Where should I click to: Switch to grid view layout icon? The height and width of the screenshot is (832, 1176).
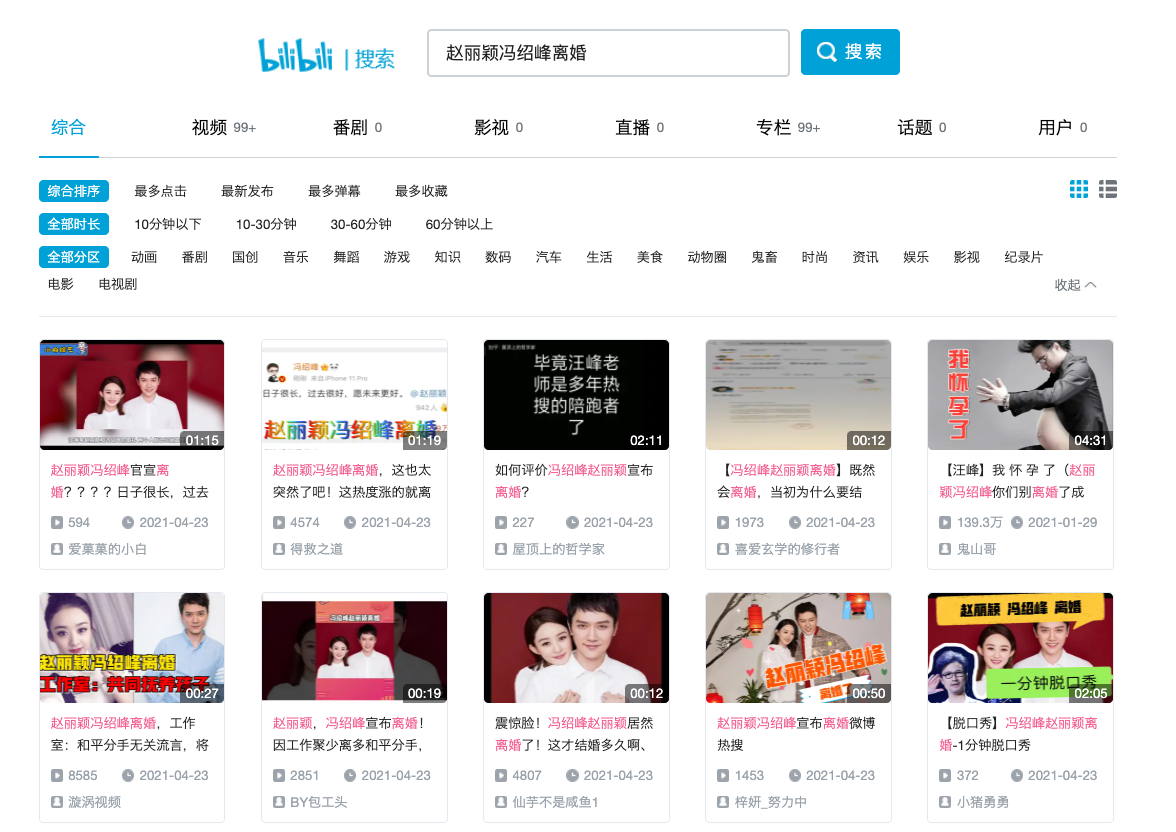pos(1078,189)
